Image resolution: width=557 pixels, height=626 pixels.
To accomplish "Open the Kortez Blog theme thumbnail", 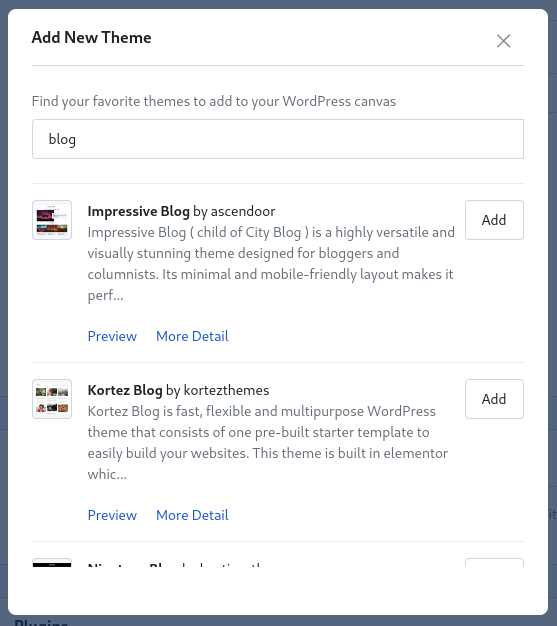I will point(52,399).
